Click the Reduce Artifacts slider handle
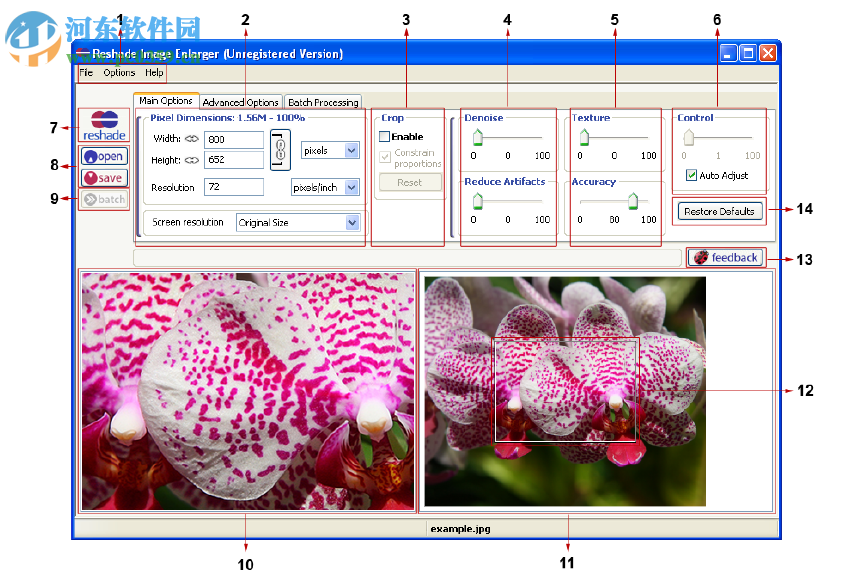The width and height of the screenshot is (853, 584). pos(478,201)
